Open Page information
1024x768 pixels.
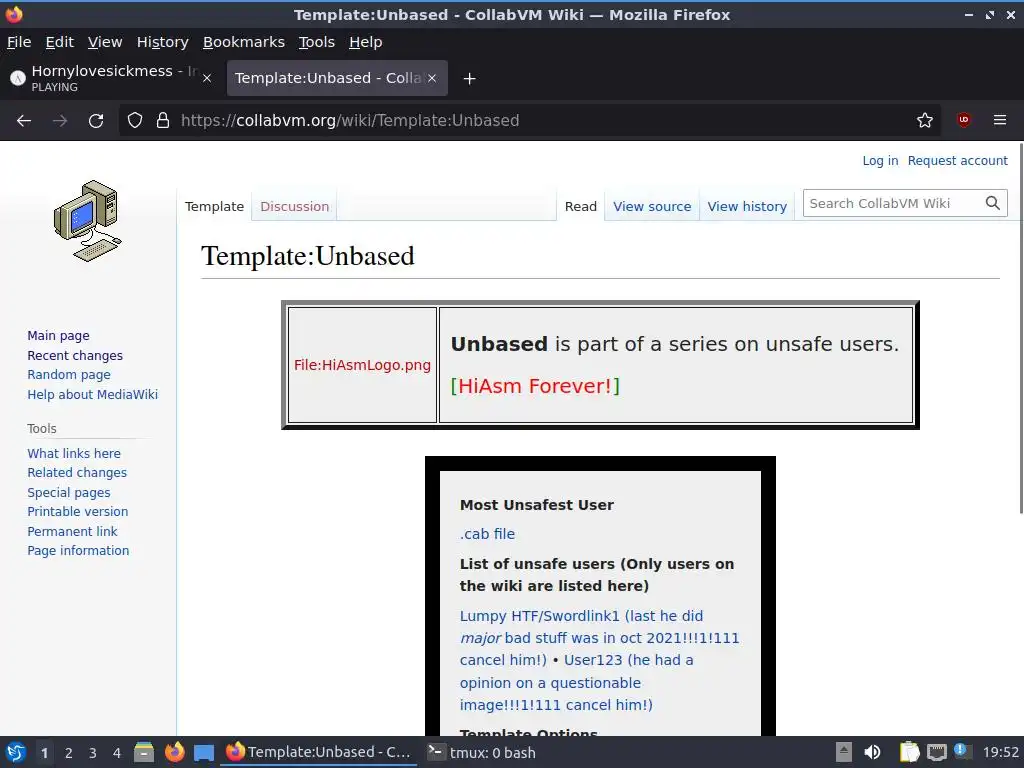coord(78,551)
